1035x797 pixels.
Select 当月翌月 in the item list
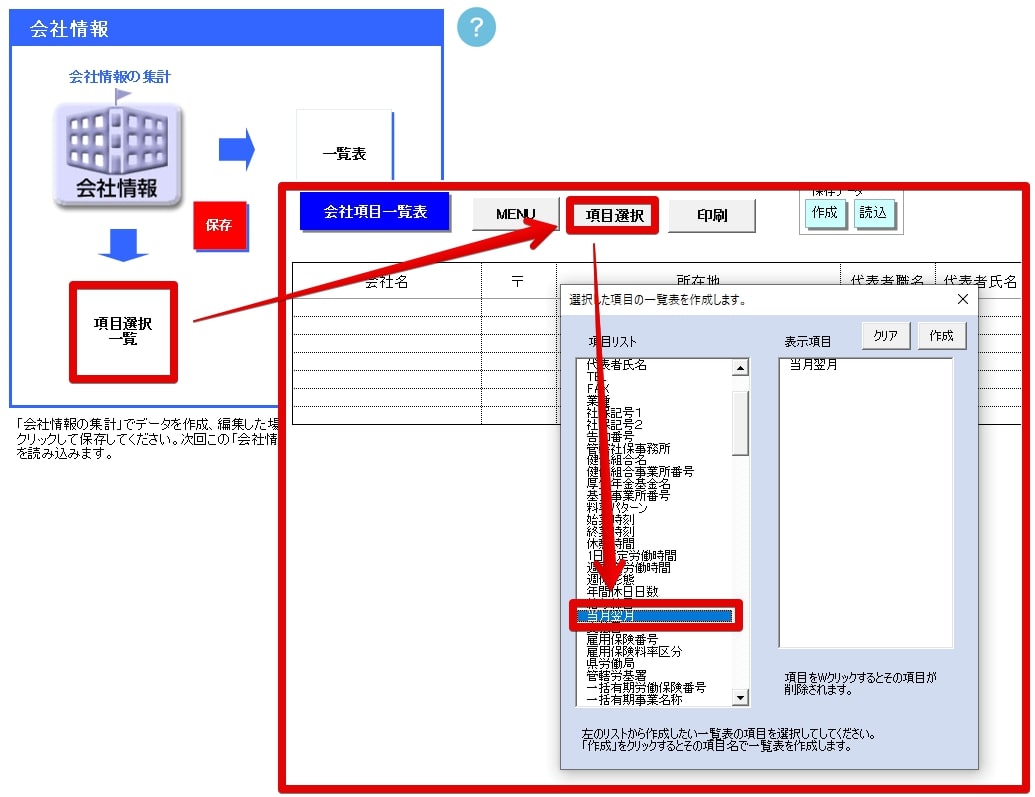(654, 615)
